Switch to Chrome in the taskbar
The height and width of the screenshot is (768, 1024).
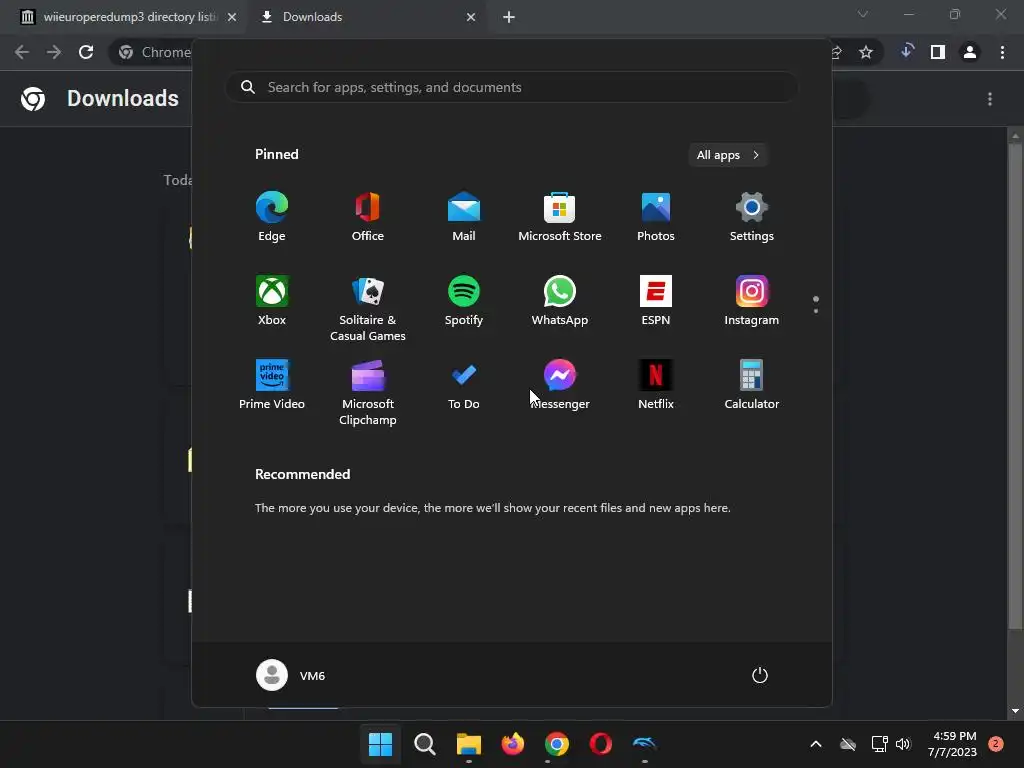pyautogui.click(x=556, y=743)
